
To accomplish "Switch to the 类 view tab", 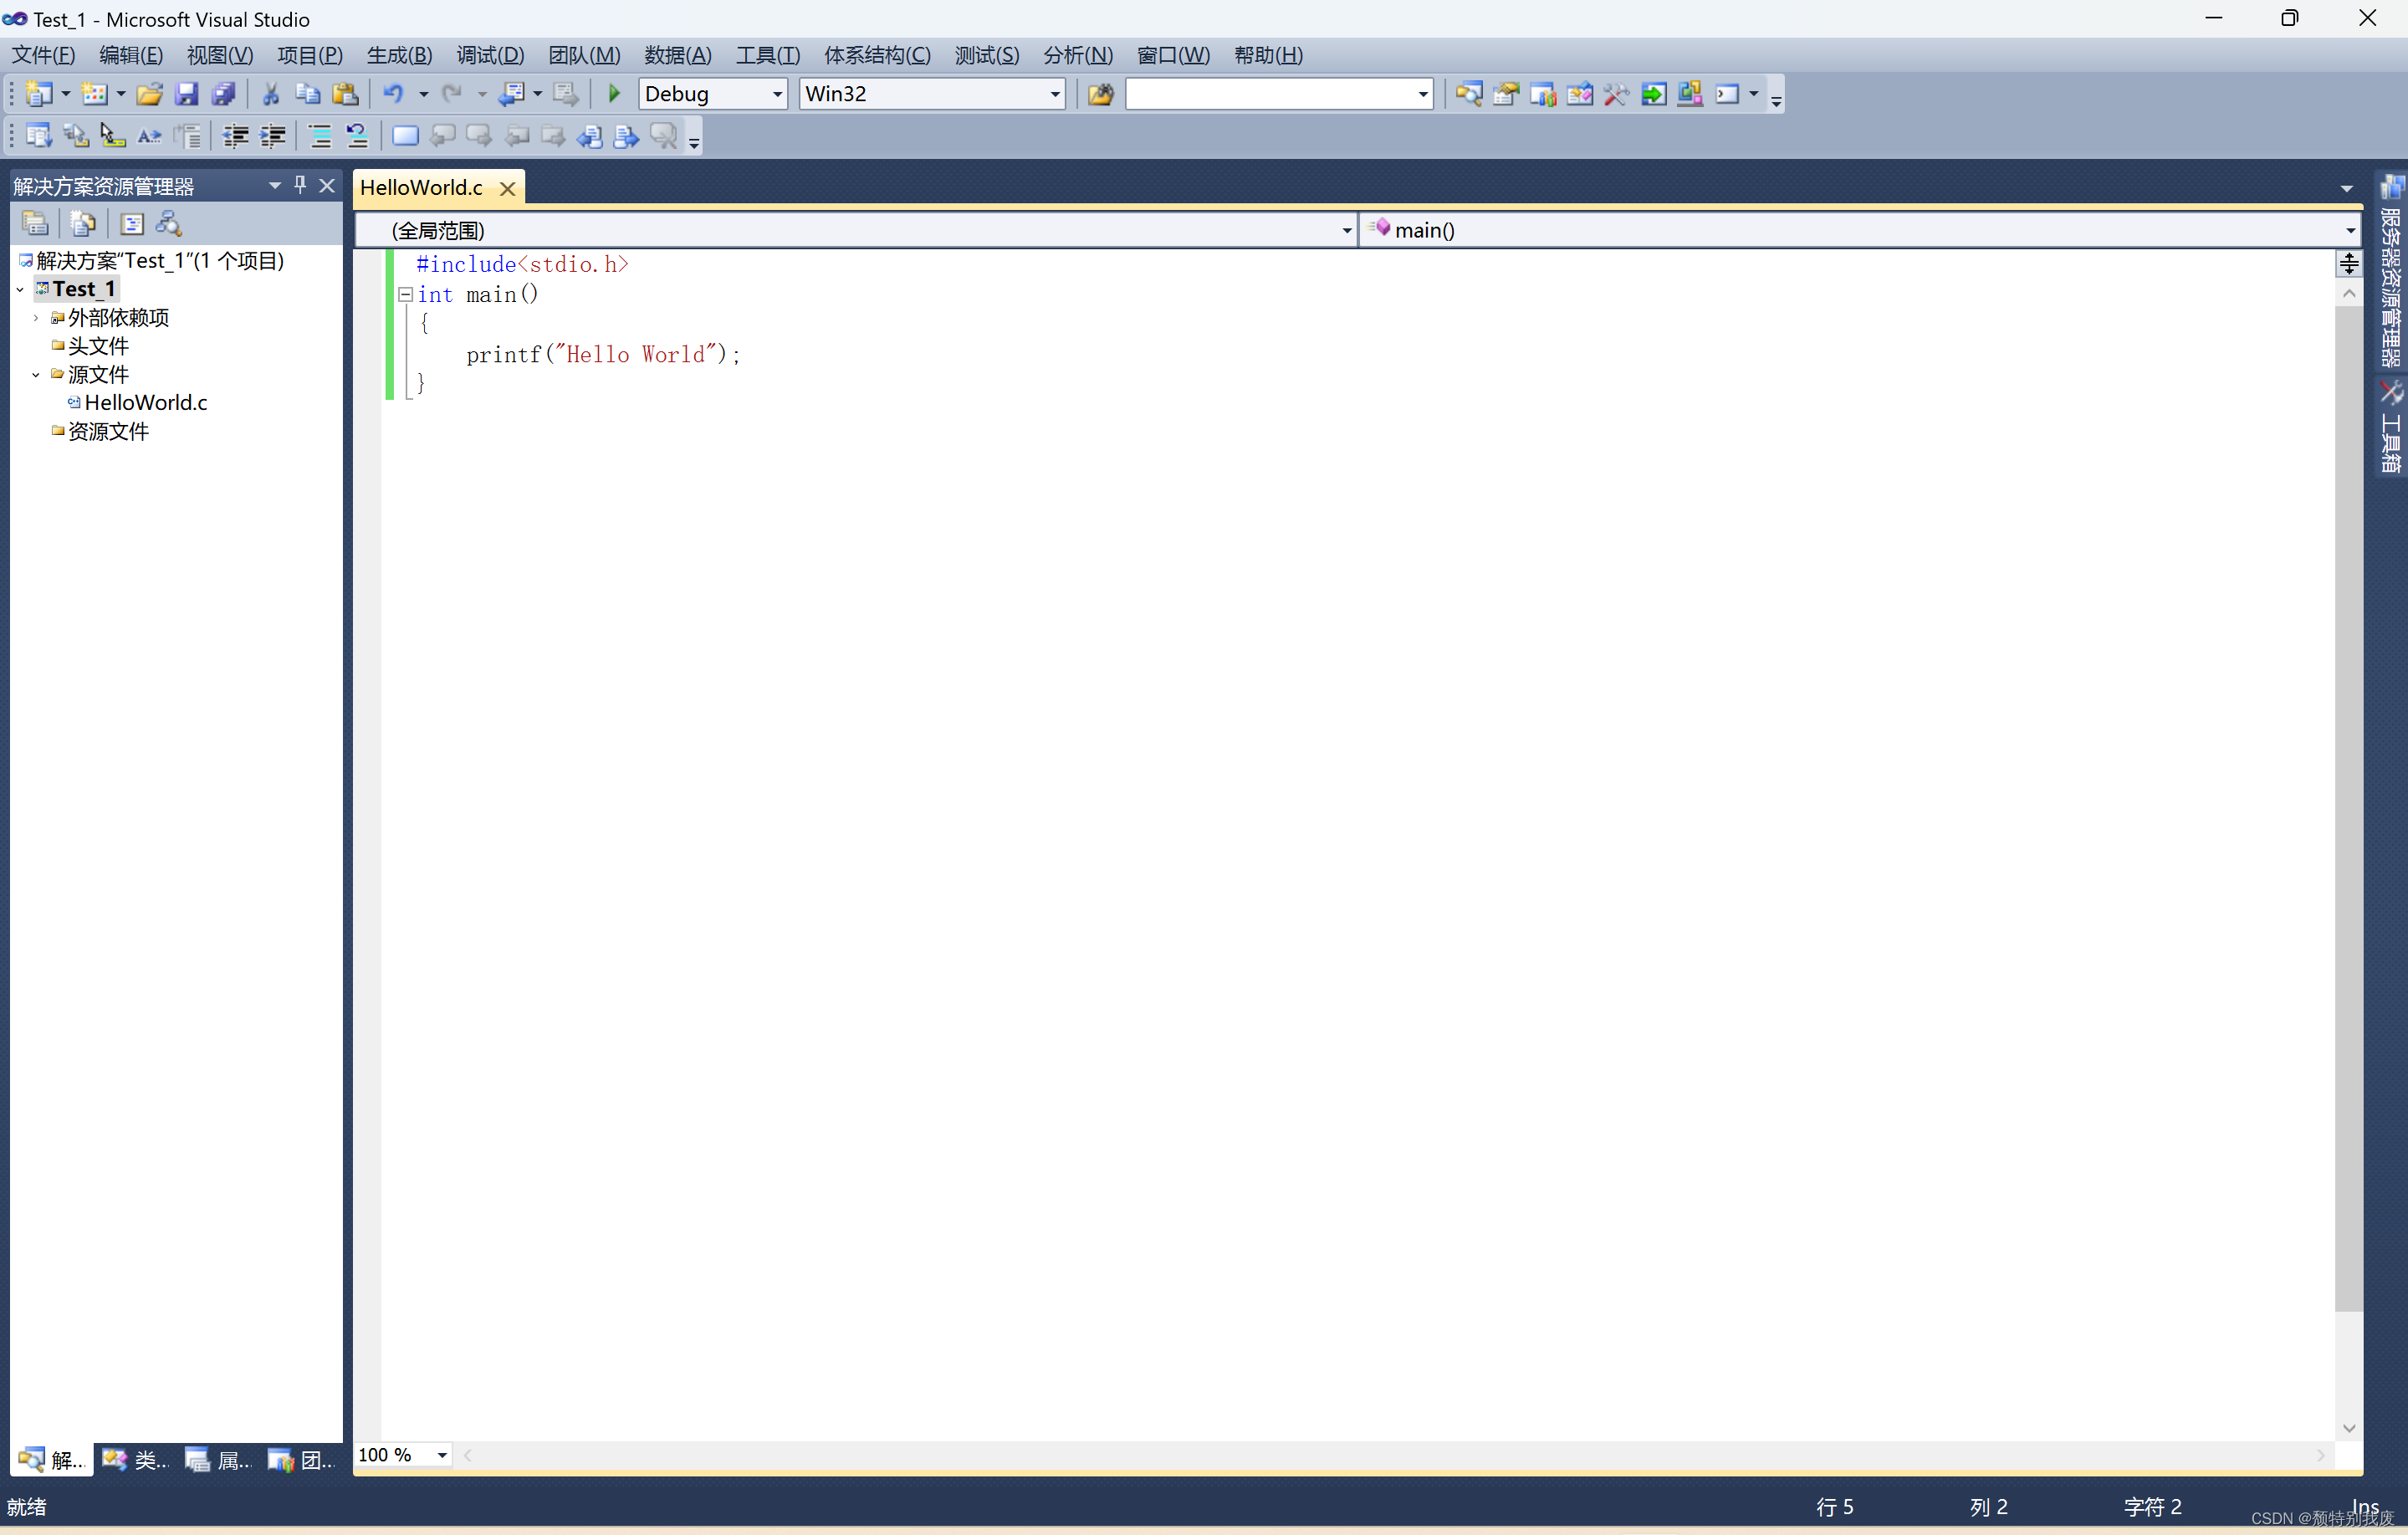I will click(x=136, y=1459).
